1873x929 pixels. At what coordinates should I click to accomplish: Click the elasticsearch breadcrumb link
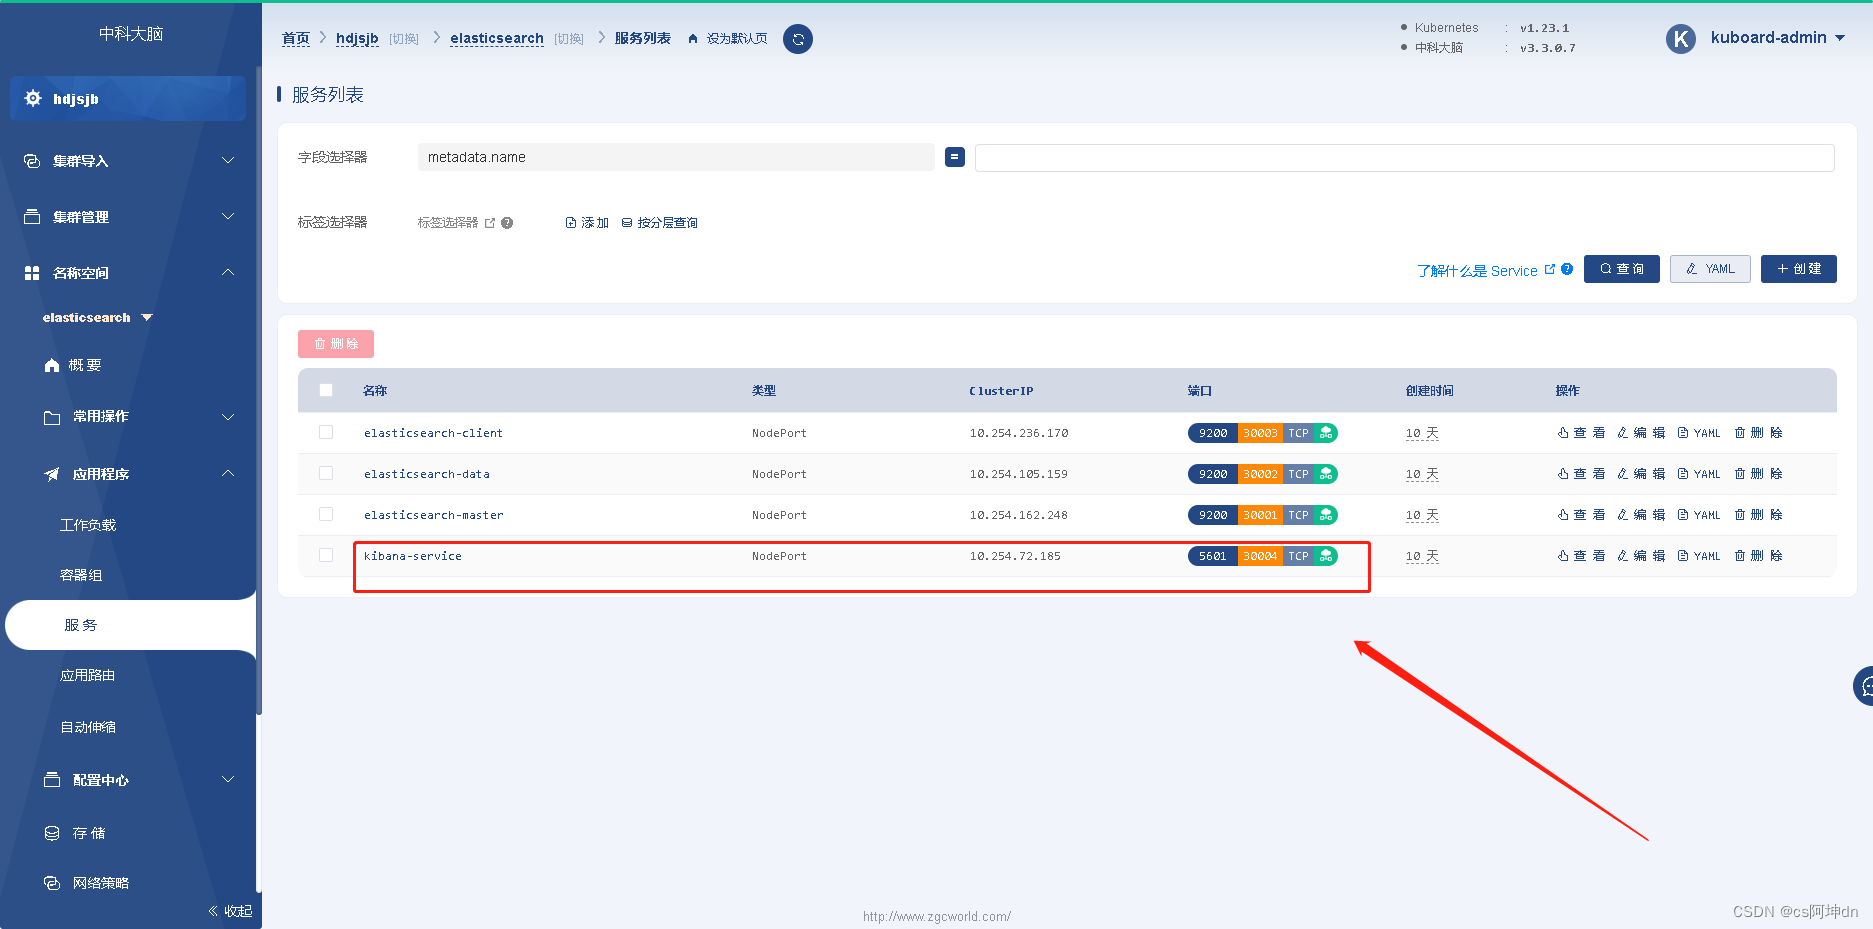(x=497, y=38)
